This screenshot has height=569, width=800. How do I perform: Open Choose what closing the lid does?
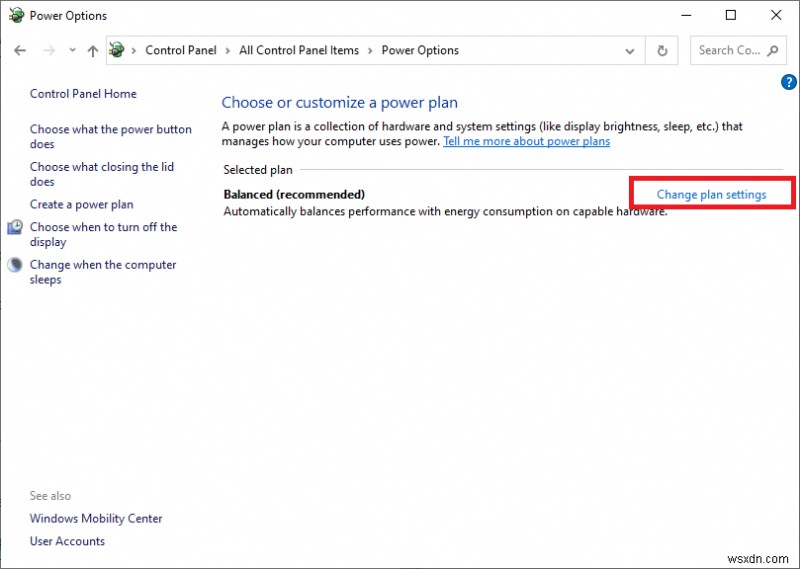click(102, 174)
